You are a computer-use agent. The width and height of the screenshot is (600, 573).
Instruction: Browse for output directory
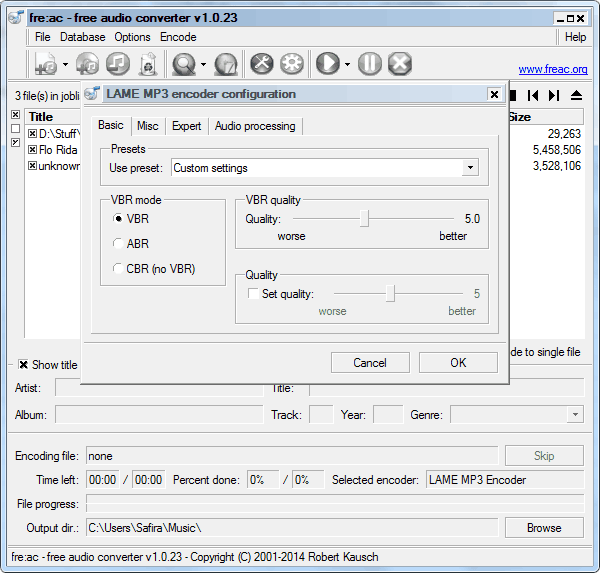coord(544,528)
